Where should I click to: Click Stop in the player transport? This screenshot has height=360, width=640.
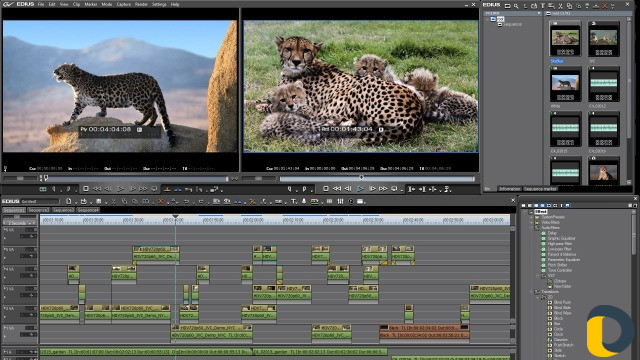[x=86, y=189]
